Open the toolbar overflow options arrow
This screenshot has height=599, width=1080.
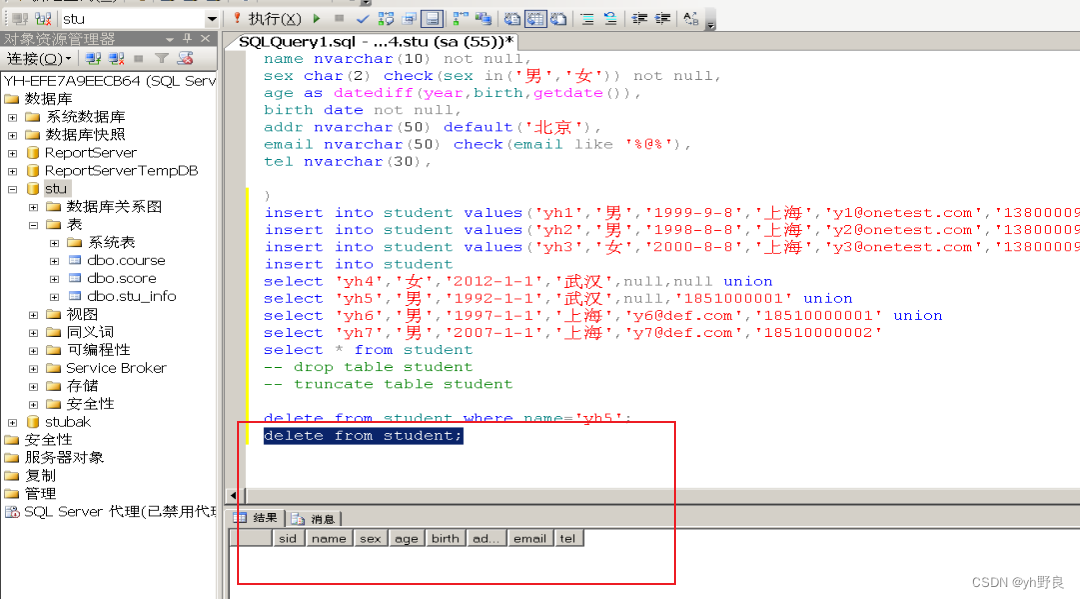pyautogui.click(x=710, y=23)
